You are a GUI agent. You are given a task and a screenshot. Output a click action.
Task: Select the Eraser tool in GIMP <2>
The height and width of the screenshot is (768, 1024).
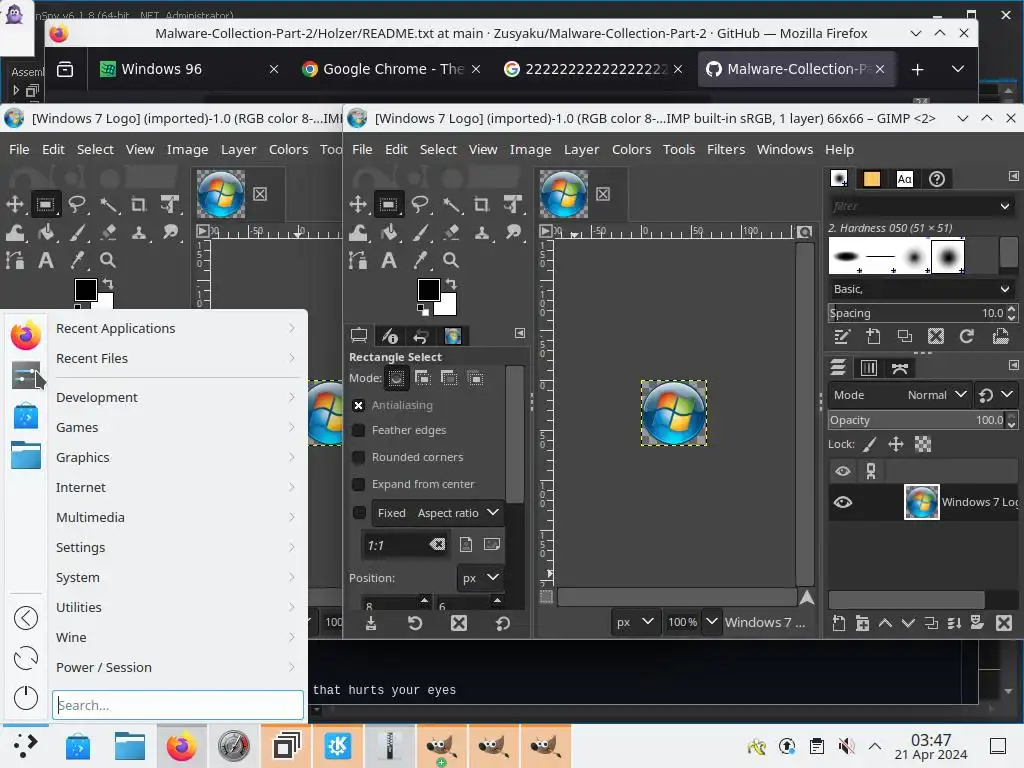(451, 232)
